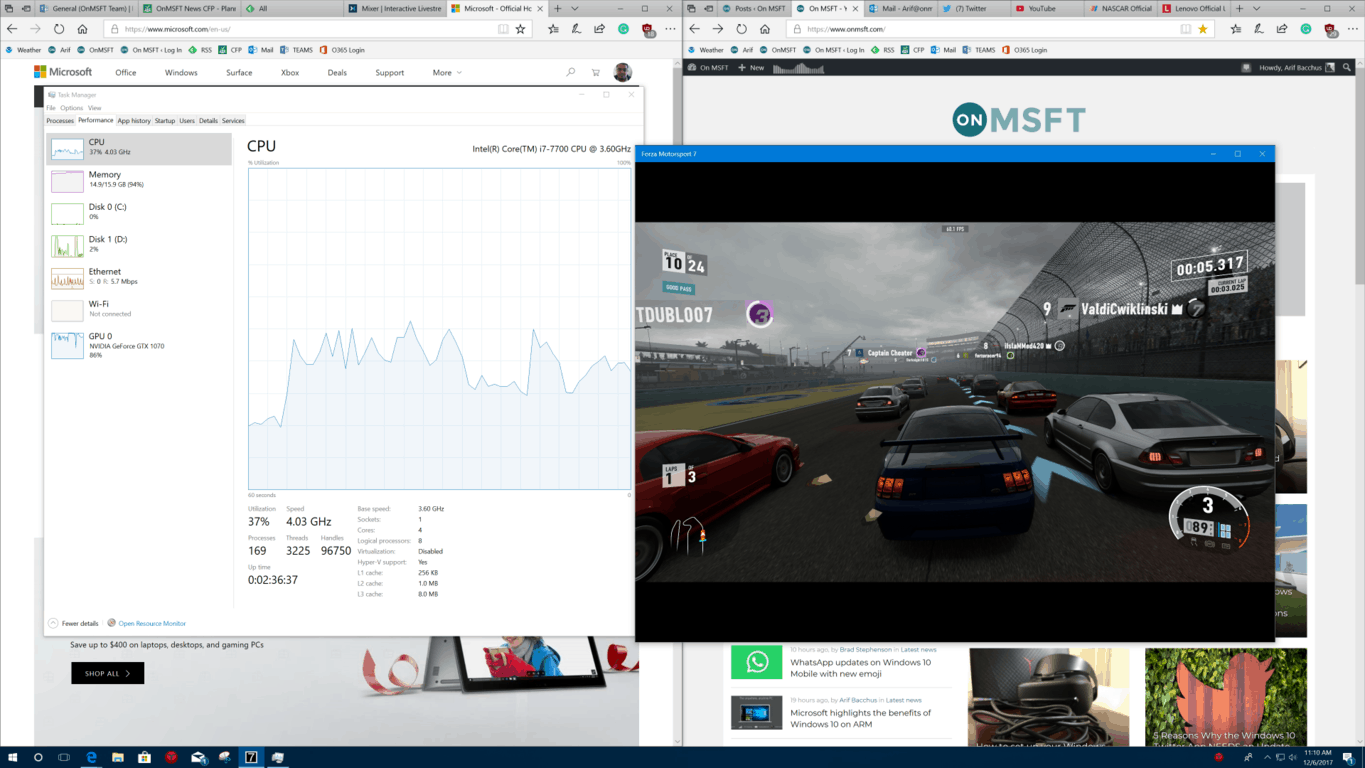Open reading view icon in left address bar
1365x768 pixels.
coord(503,29)
